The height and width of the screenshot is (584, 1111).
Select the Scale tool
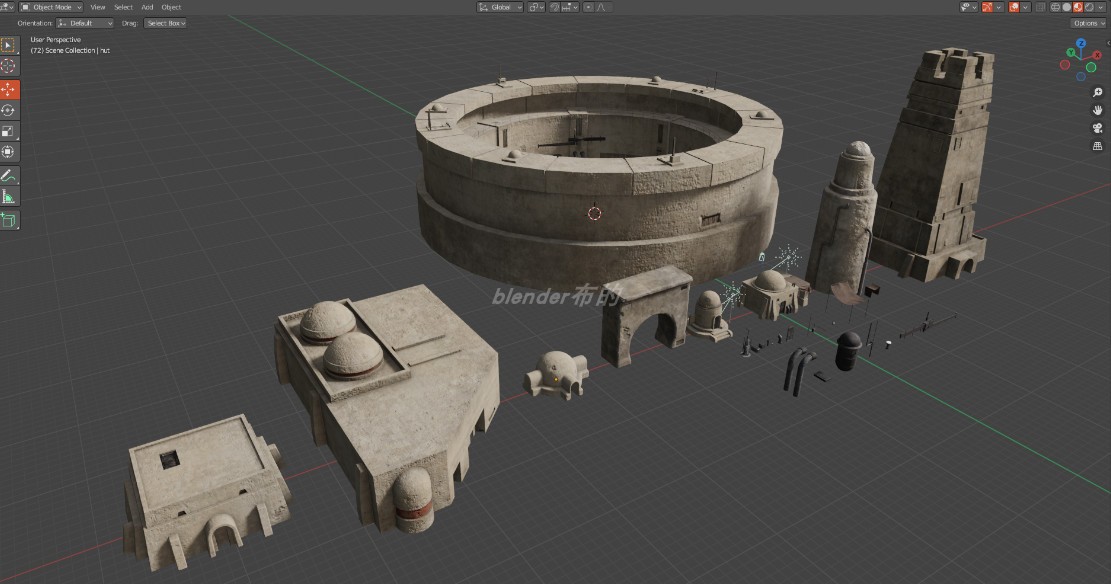(x=9, y=130)
